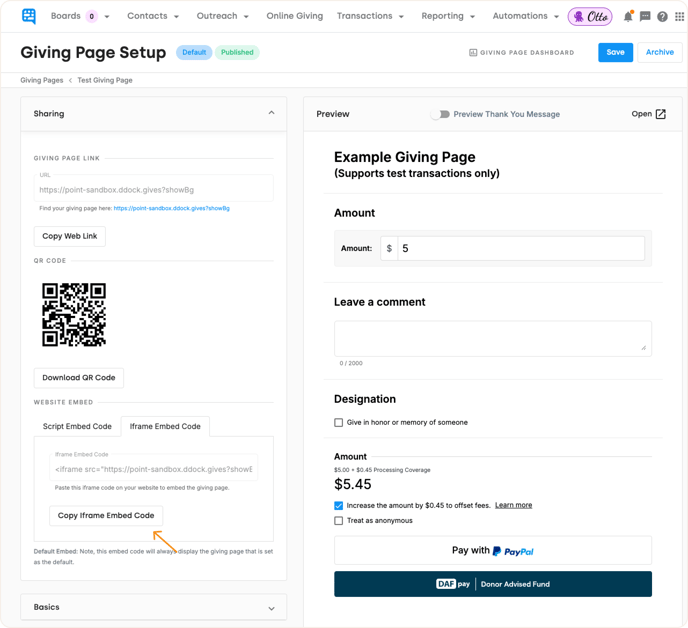Open the notifications bell
The image size is (688, 628).
click(x=628, y=17)
